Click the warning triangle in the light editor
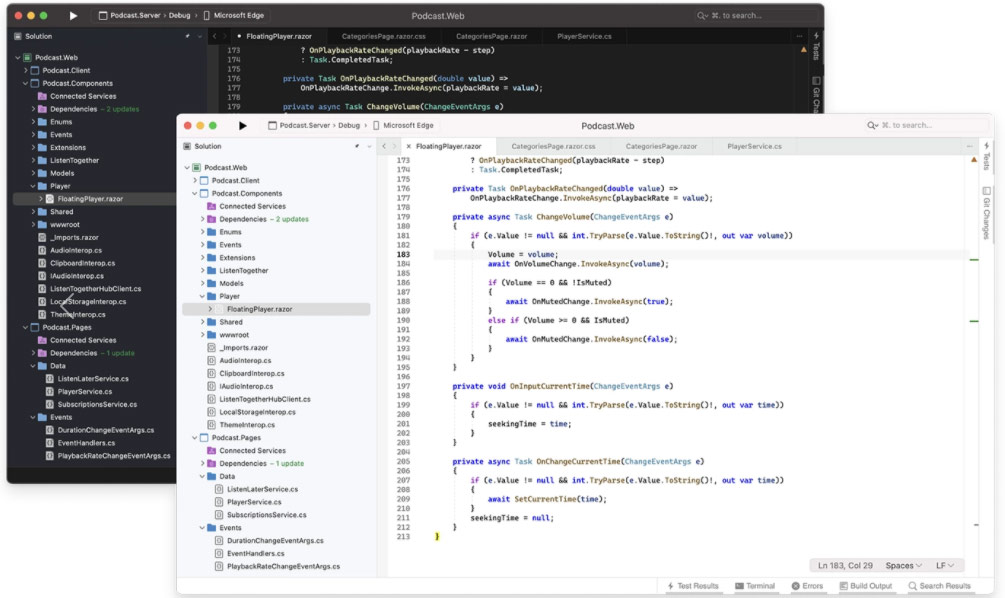 974,160
